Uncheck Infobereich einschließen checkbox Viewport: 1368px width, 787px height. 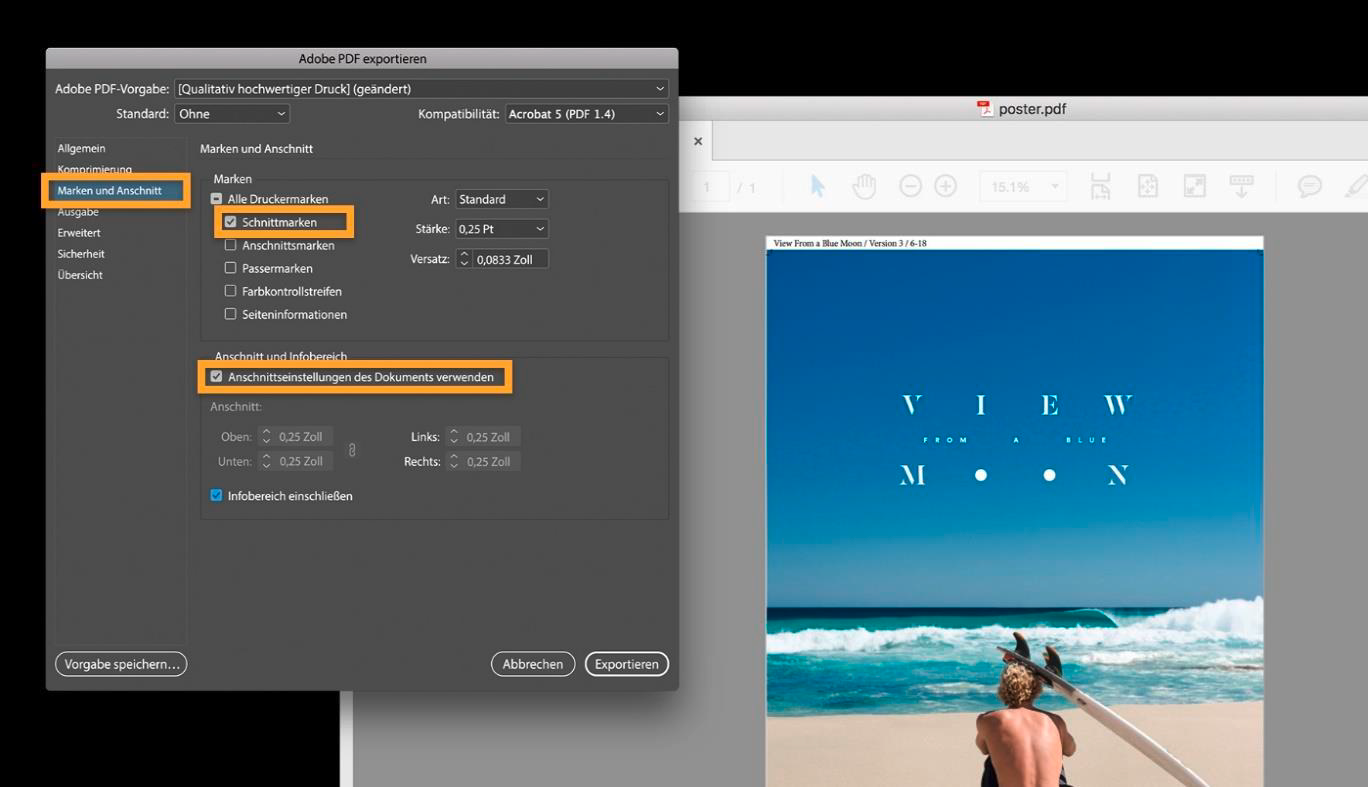click(x=217, y=495)
